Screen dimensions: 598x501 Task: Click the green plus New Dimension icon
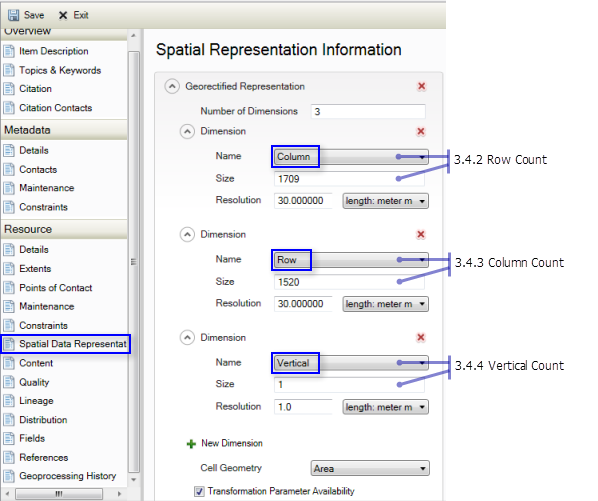click(191, 444)
